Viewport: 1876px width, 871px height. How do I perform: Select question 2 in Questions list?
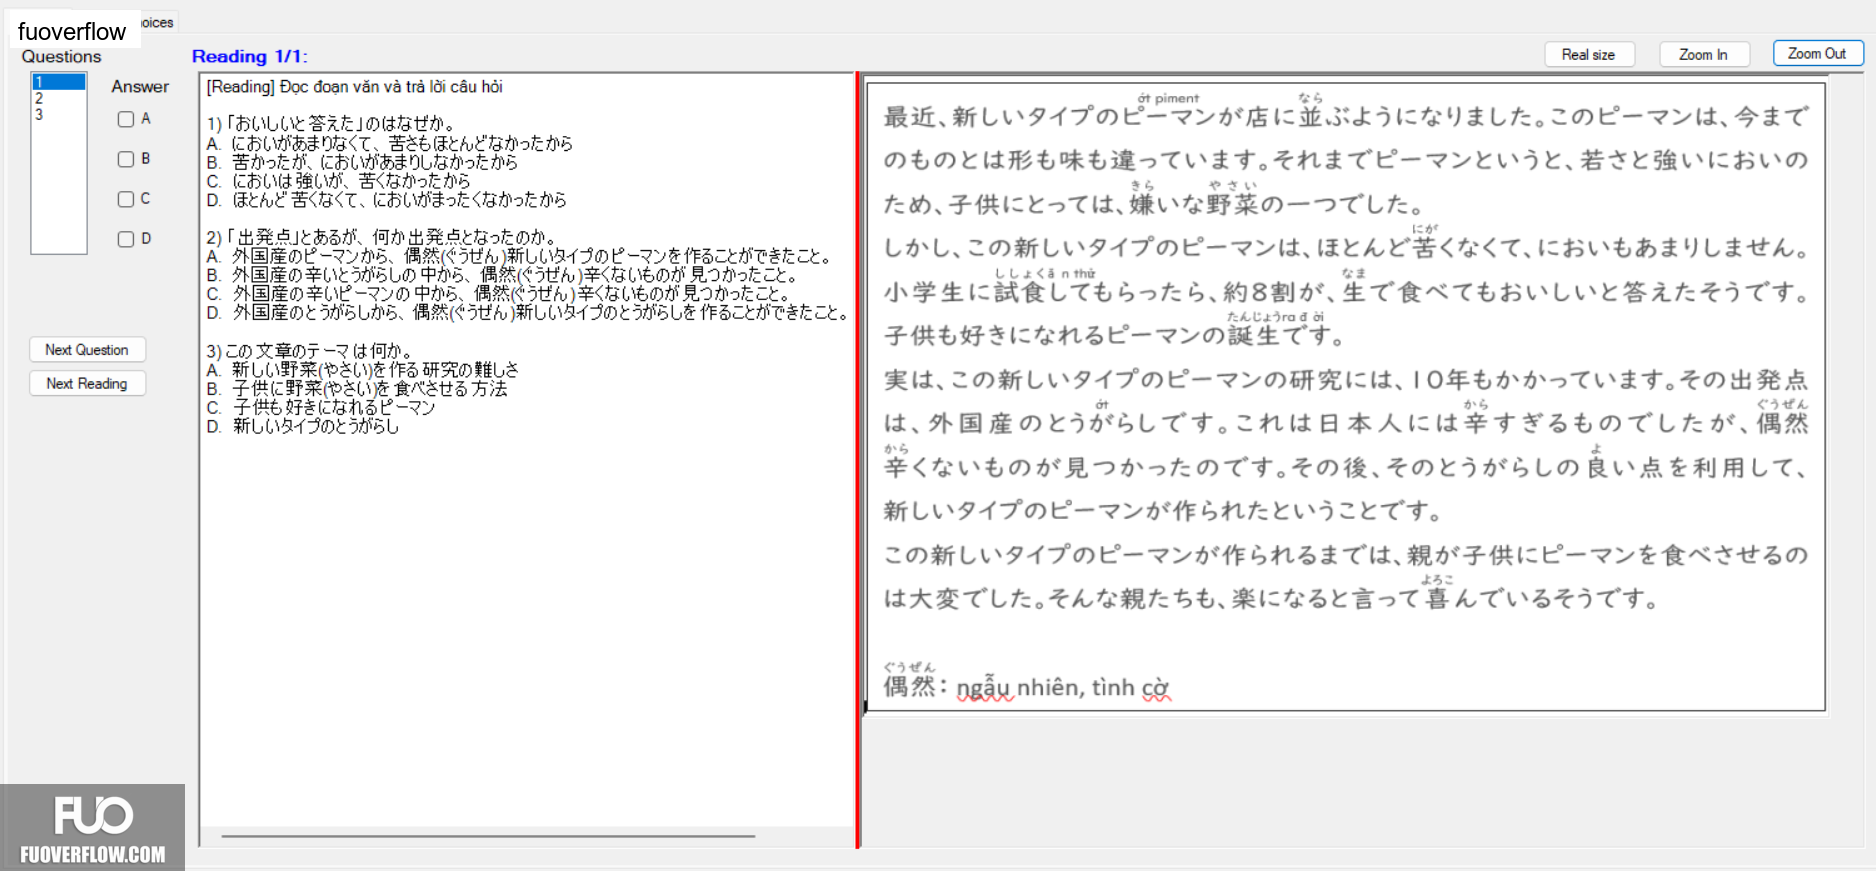click(59, 98)
